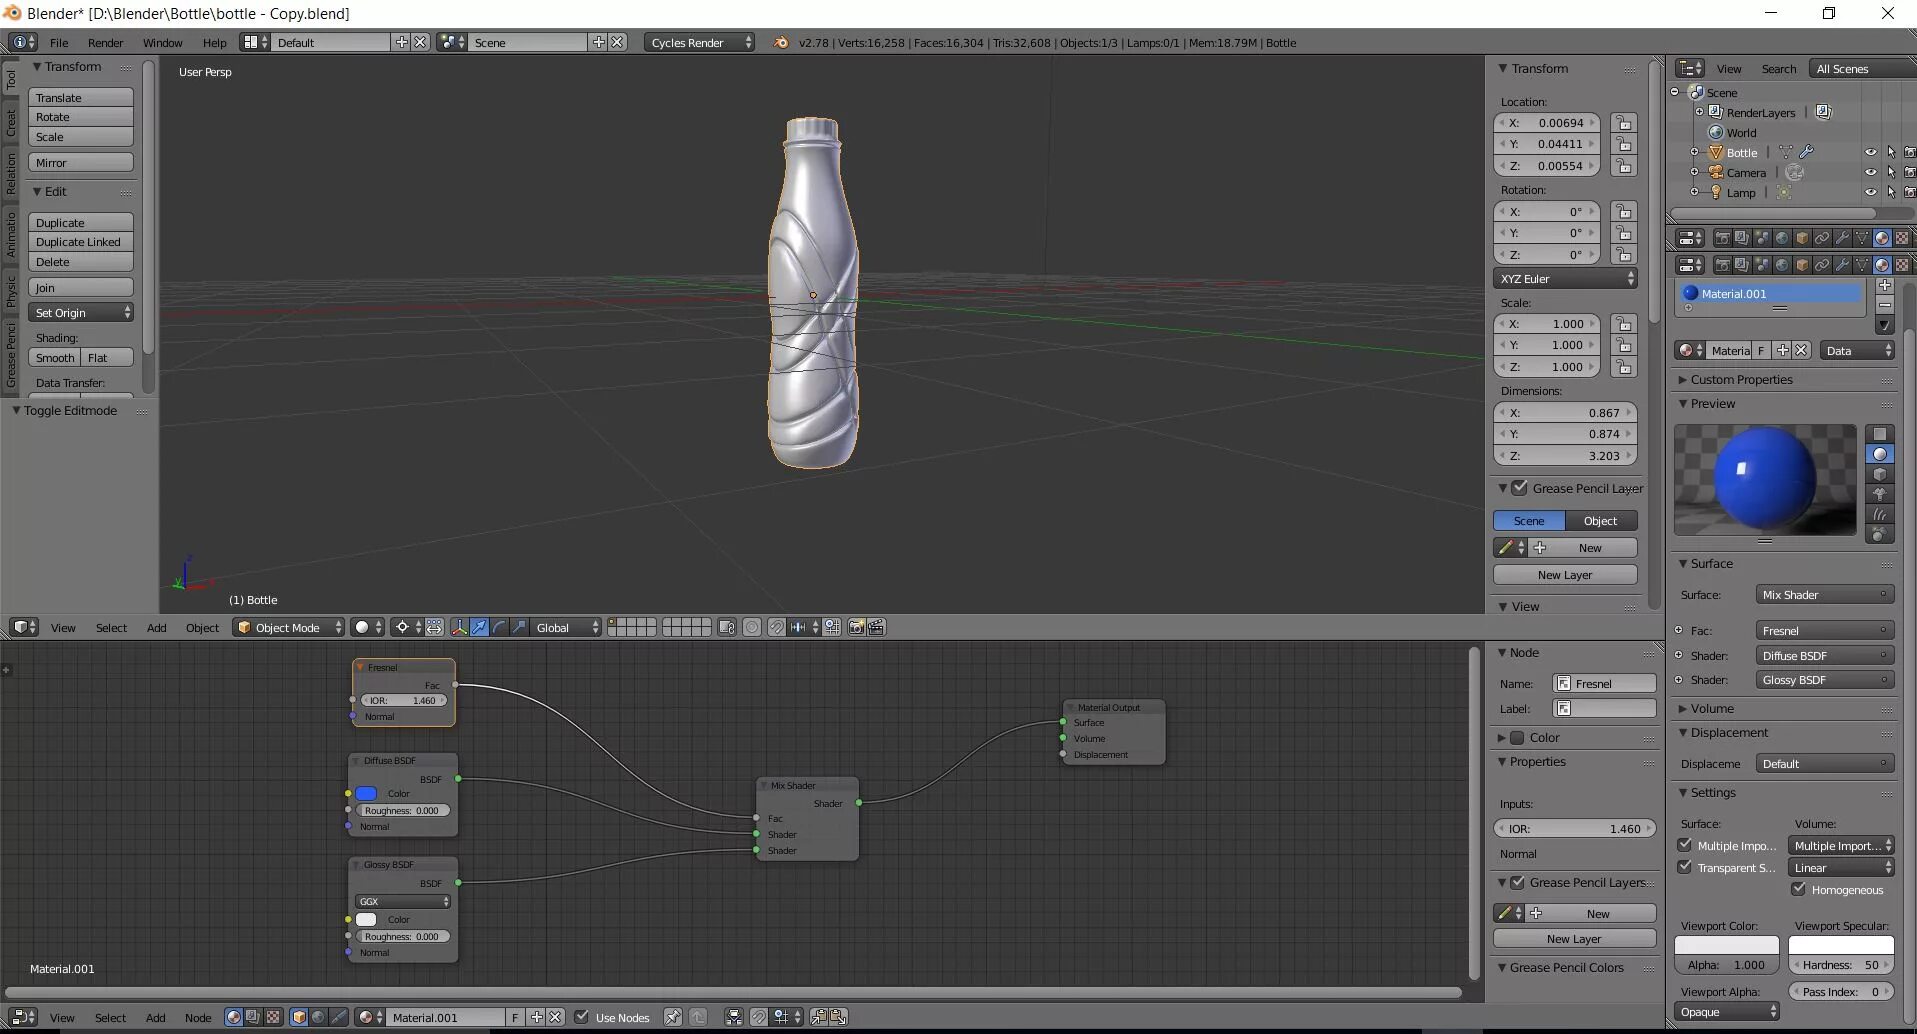Click the Join button
The width and height of the screenshot is (1917, 1034).
point(81,288)
